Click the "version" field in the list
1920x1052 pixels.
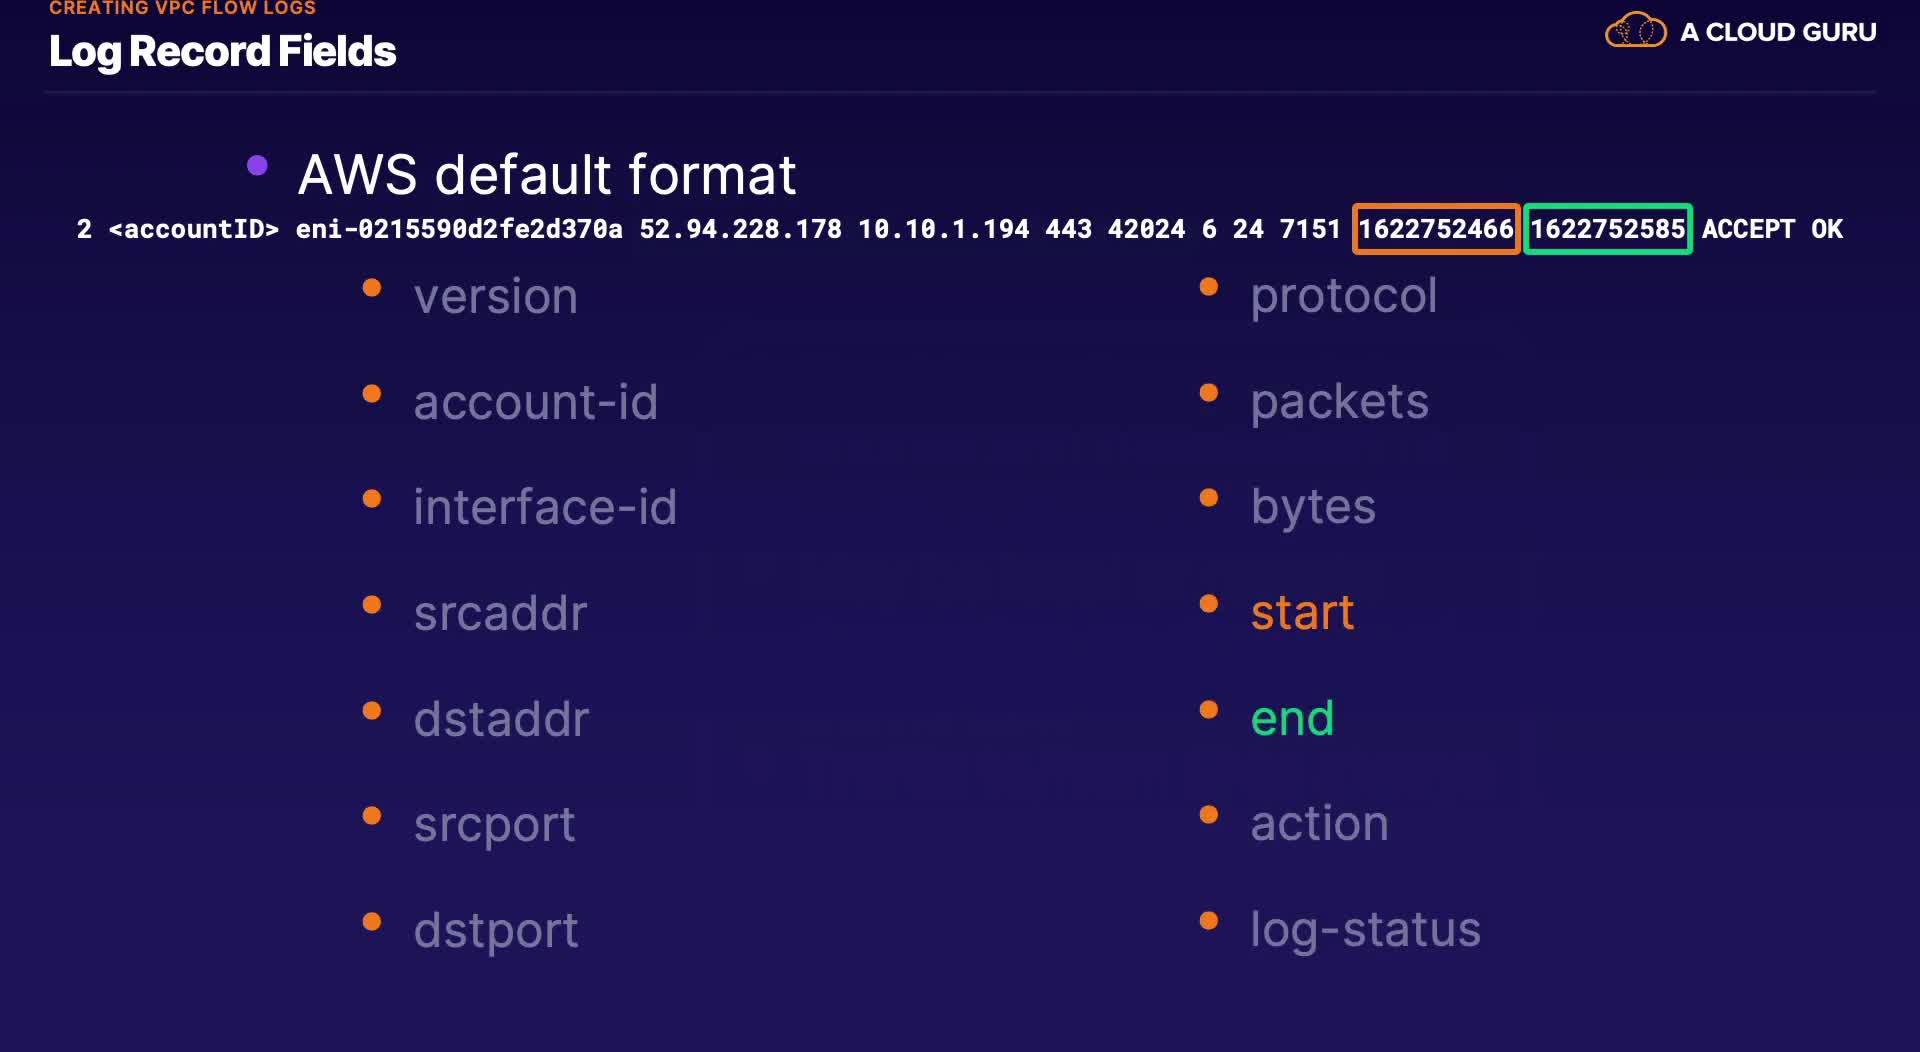[496, 297]
